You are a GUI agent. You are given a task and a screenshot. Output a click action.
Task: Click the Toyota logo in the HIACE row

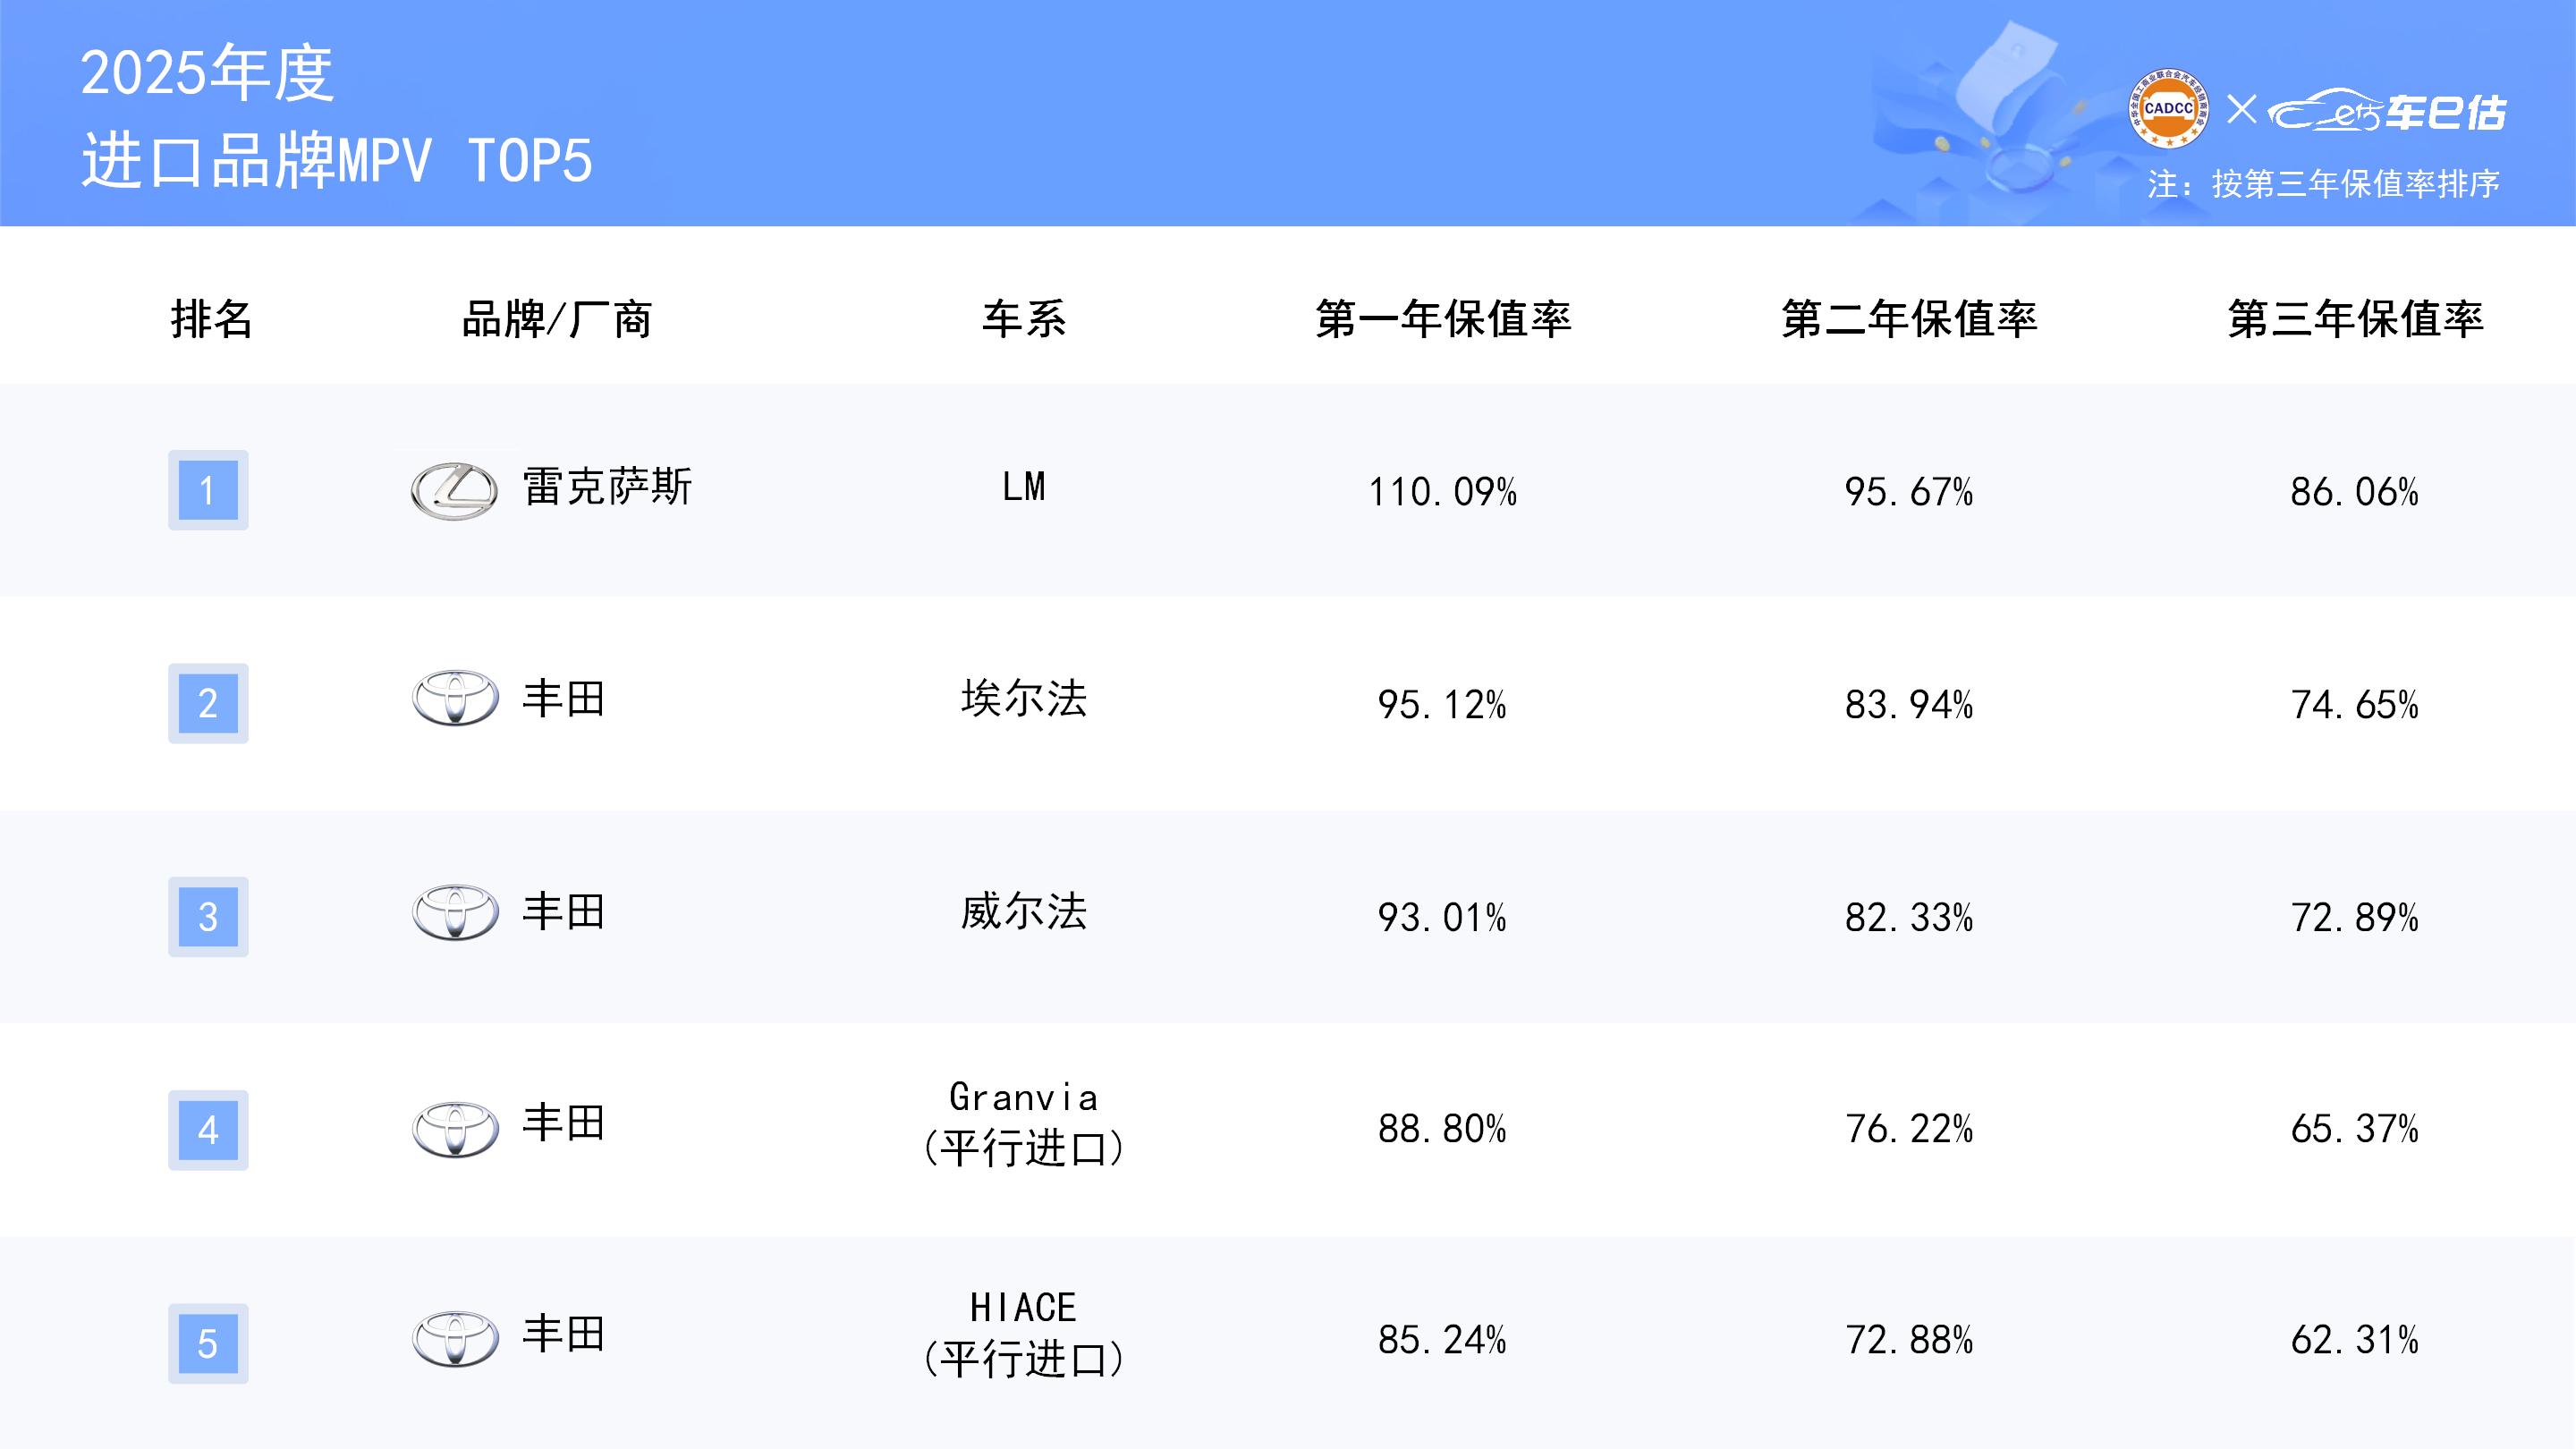(x=455, y=1338)
